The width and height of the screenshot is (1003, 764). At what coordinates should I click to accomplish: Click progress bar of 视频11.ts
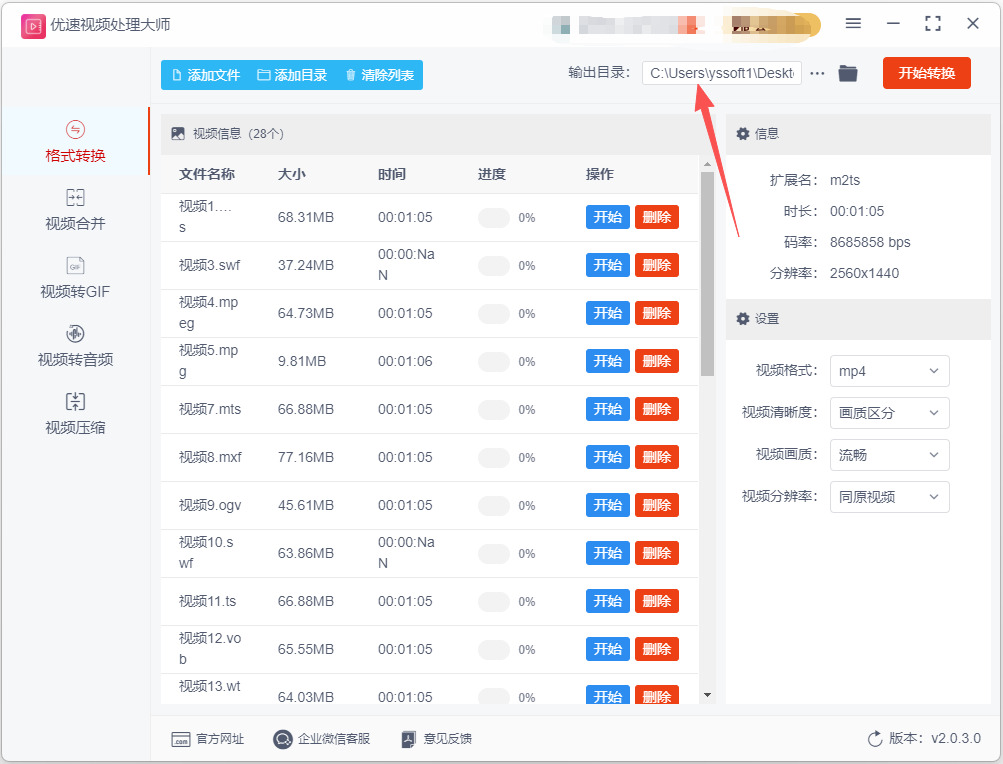click(494, 601)
